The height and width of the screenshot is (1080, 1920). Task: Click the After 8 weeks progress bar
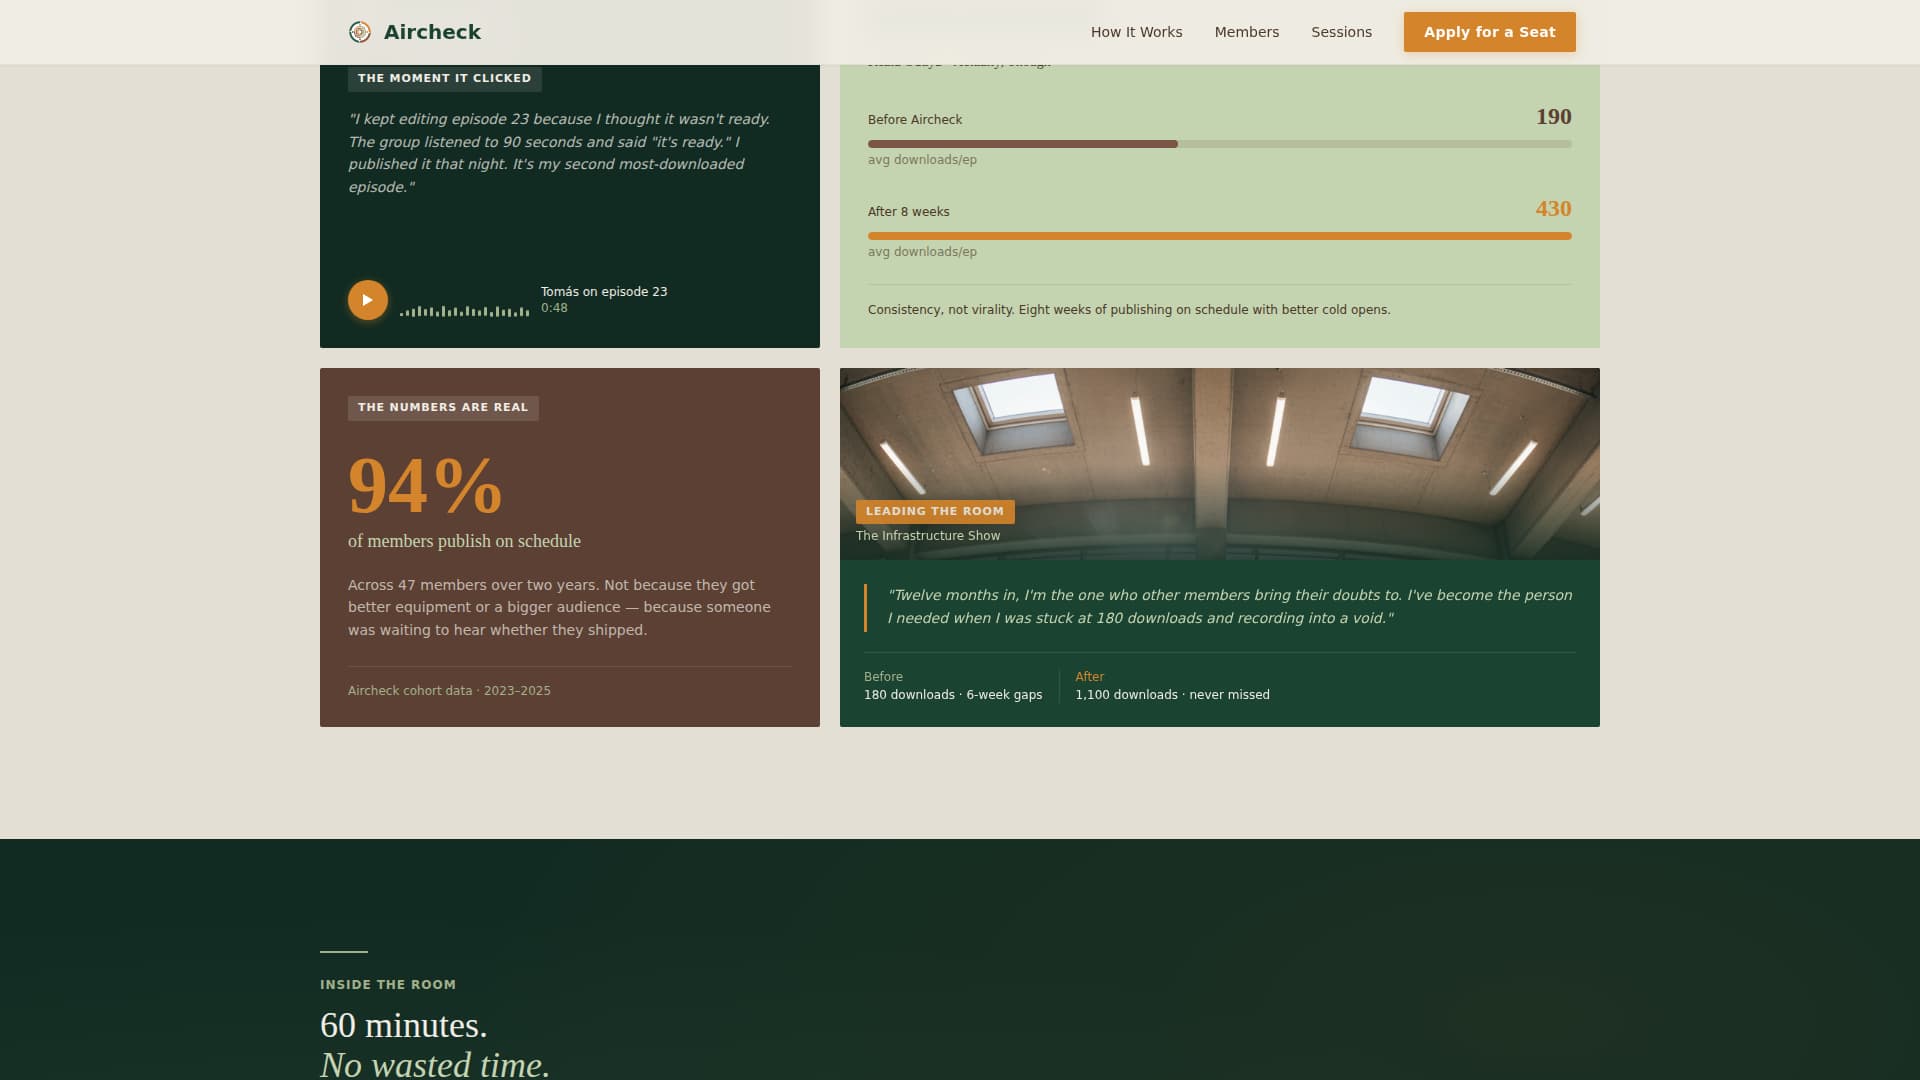pos(1219,235)
